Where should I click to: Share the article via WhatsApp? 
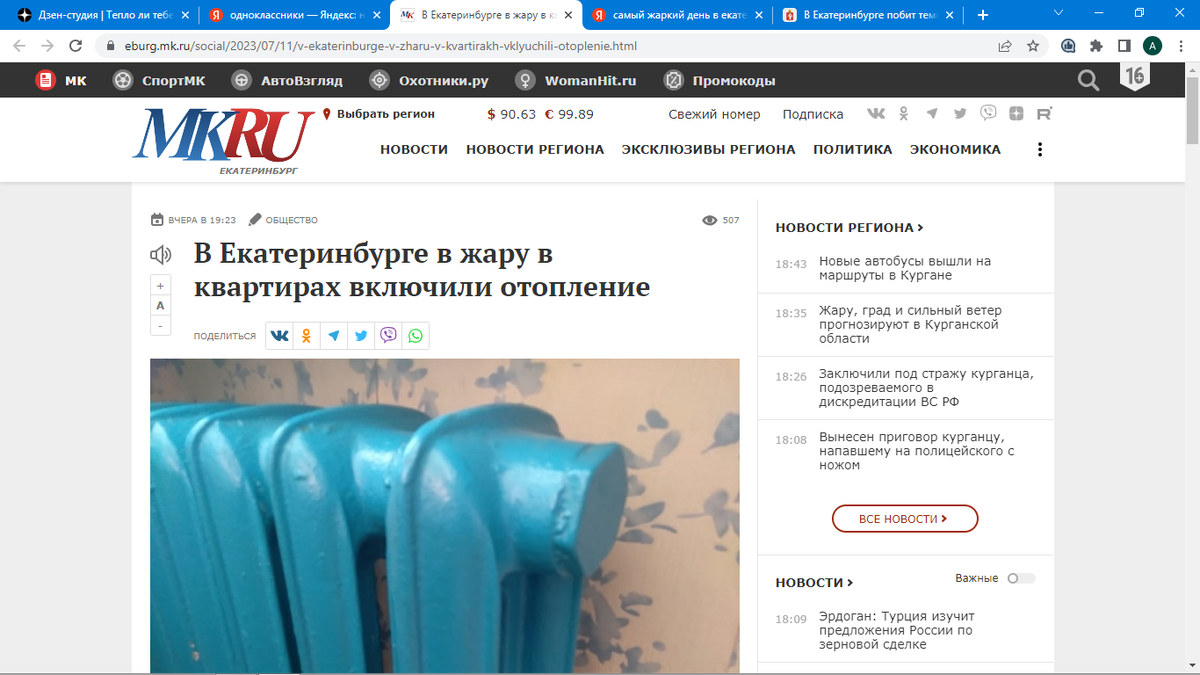(x=415, y=336)
